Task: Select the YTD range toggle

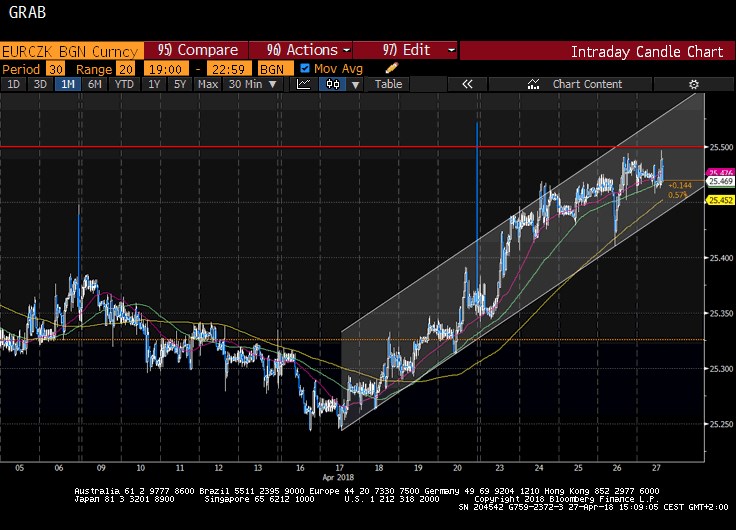Action: pos(124,85)
